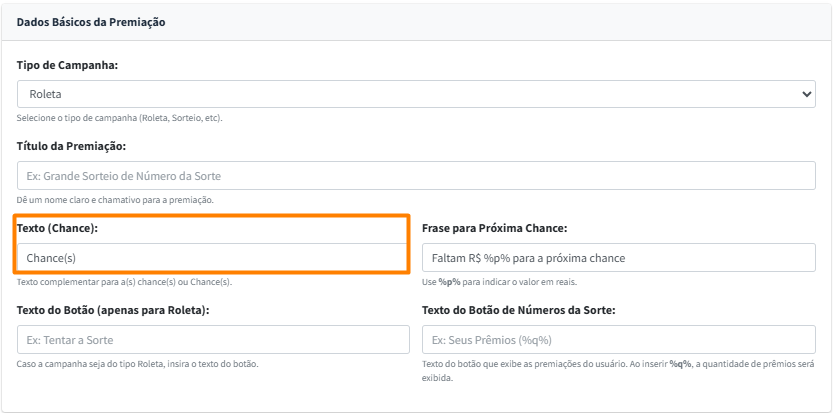The image size is (833, 413).
Task: Click the chevron arrow of the campaign type select
Action: pos(807,94)
